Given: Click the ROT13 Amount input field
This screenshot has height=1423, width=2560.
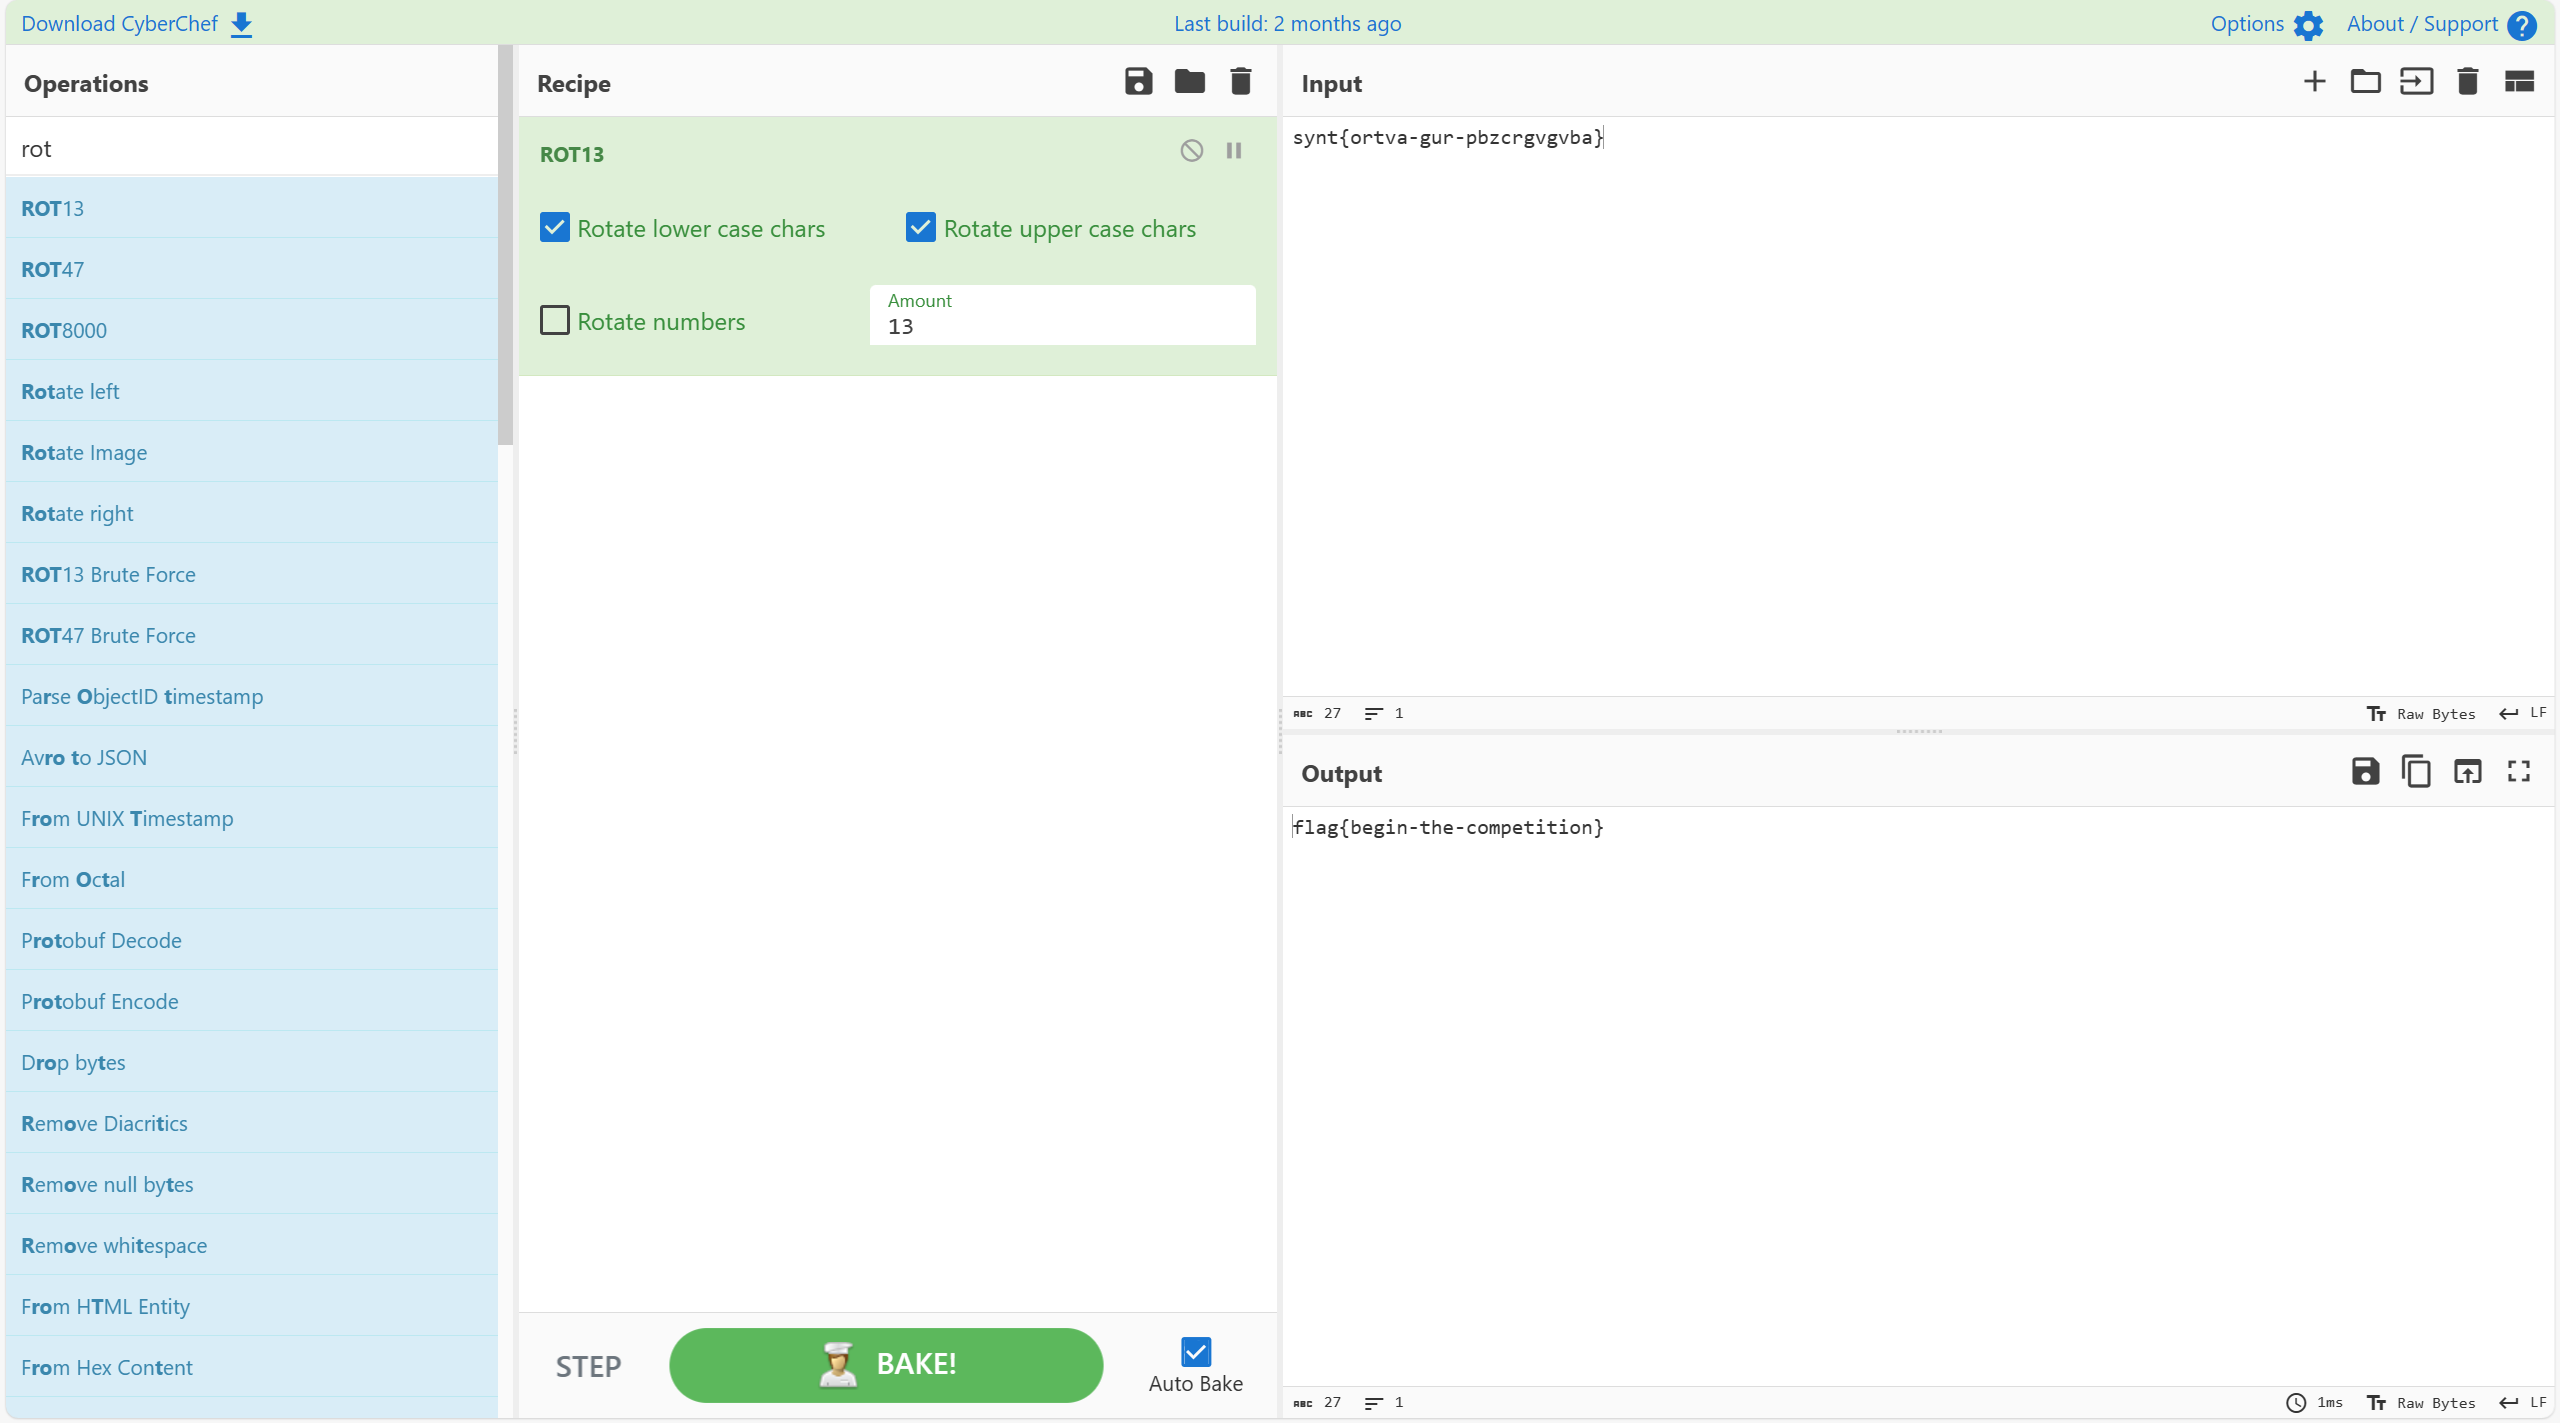Looking at the screenshot, I should [1062, 315].
